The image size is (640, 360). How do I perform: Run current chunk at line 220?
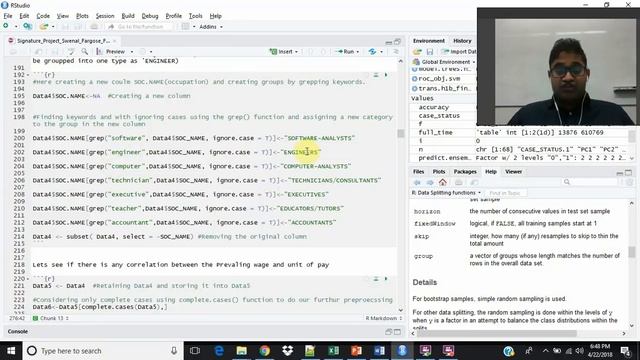point(386,279)
